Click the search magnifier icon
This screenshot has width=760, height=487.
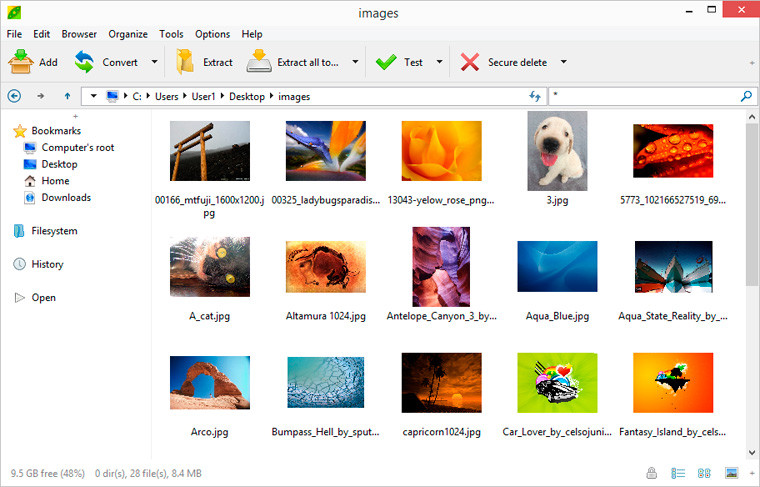tap(746, 96)
